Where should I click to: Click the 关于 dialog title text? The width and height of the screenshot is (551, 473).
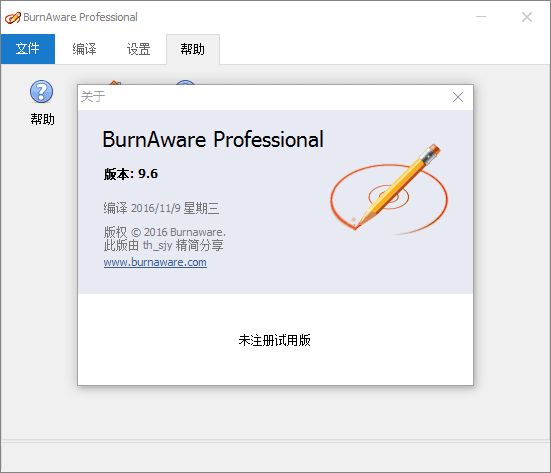click(93, 97)
